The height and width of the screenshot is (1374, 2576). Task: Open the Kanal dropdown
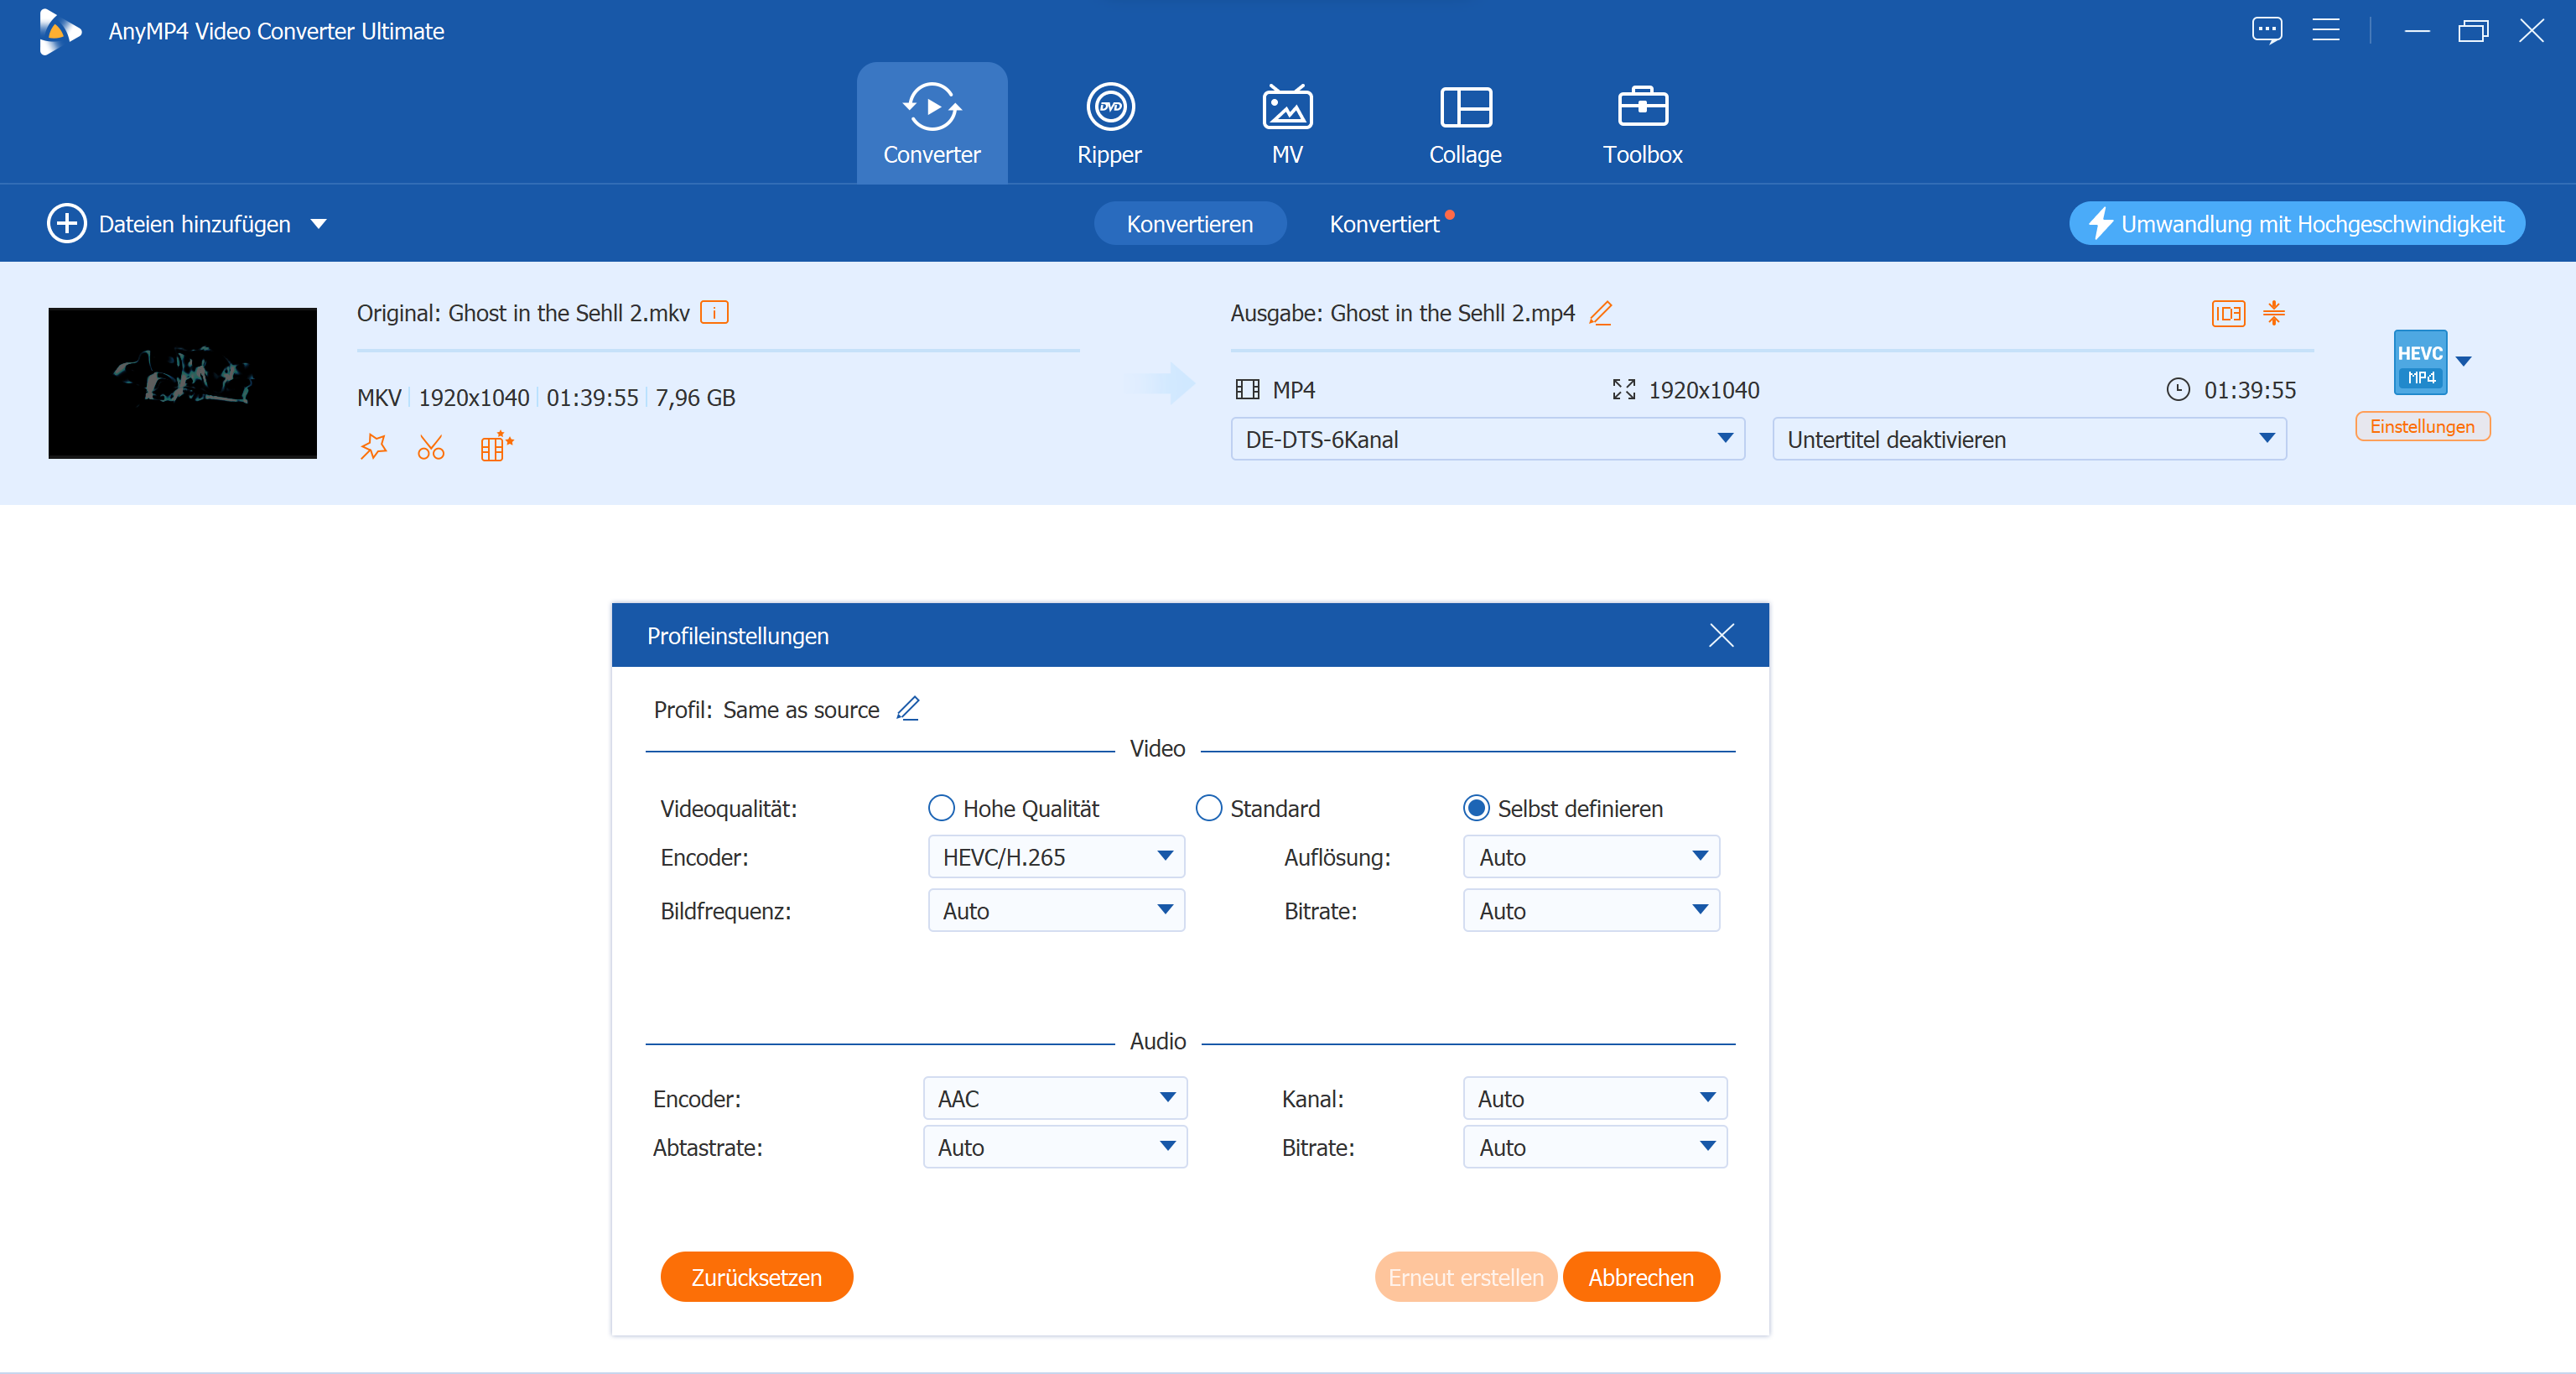click(x=1595, y=1099)
